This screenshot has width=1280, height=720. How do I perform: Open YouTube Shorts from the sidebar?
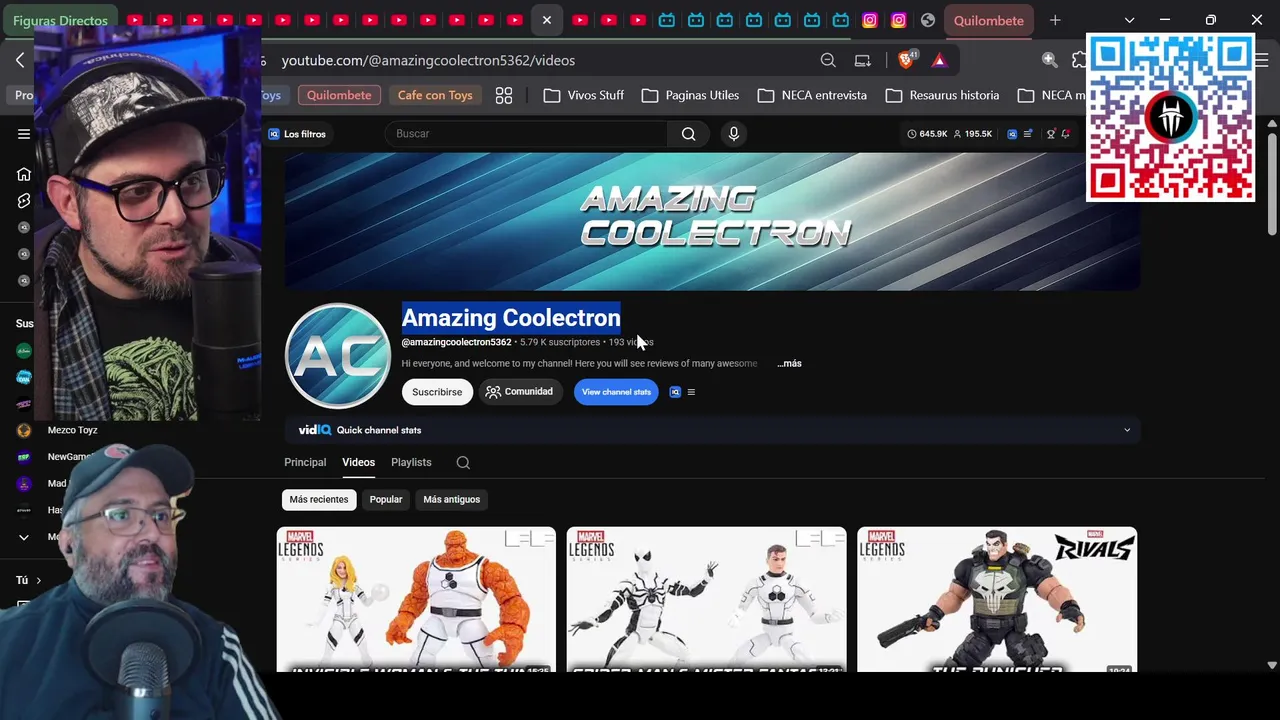[24, 201]
